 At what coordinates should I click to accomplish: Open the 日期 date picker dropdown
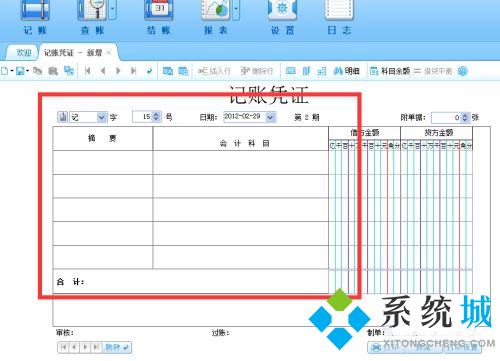pos(271,117)
